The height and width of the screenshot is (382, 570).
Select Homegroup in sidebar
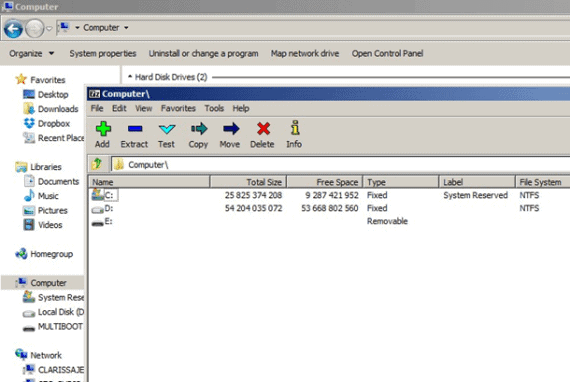click(x=44, y=254)
